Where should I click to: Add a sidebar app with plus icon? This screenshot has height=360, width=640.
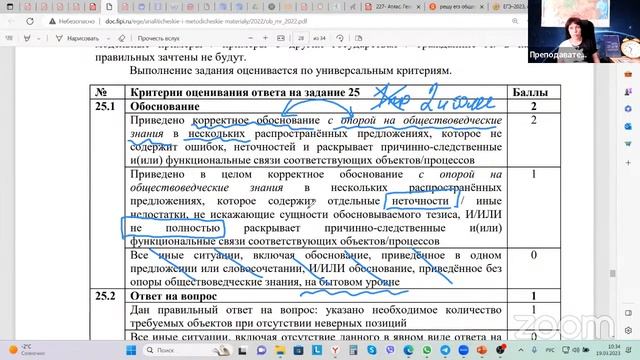628,162
